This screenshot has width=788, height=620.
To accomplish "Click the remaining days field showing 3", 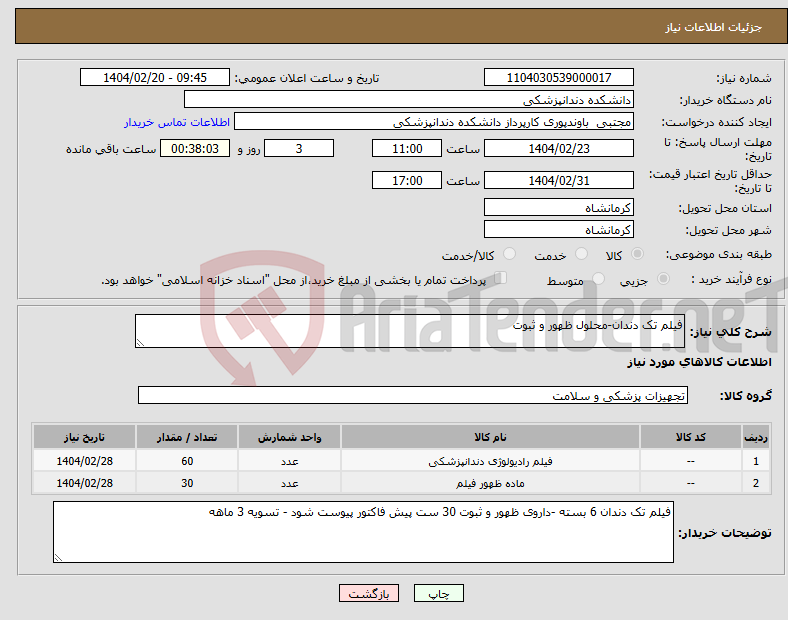I will (299, 148).
